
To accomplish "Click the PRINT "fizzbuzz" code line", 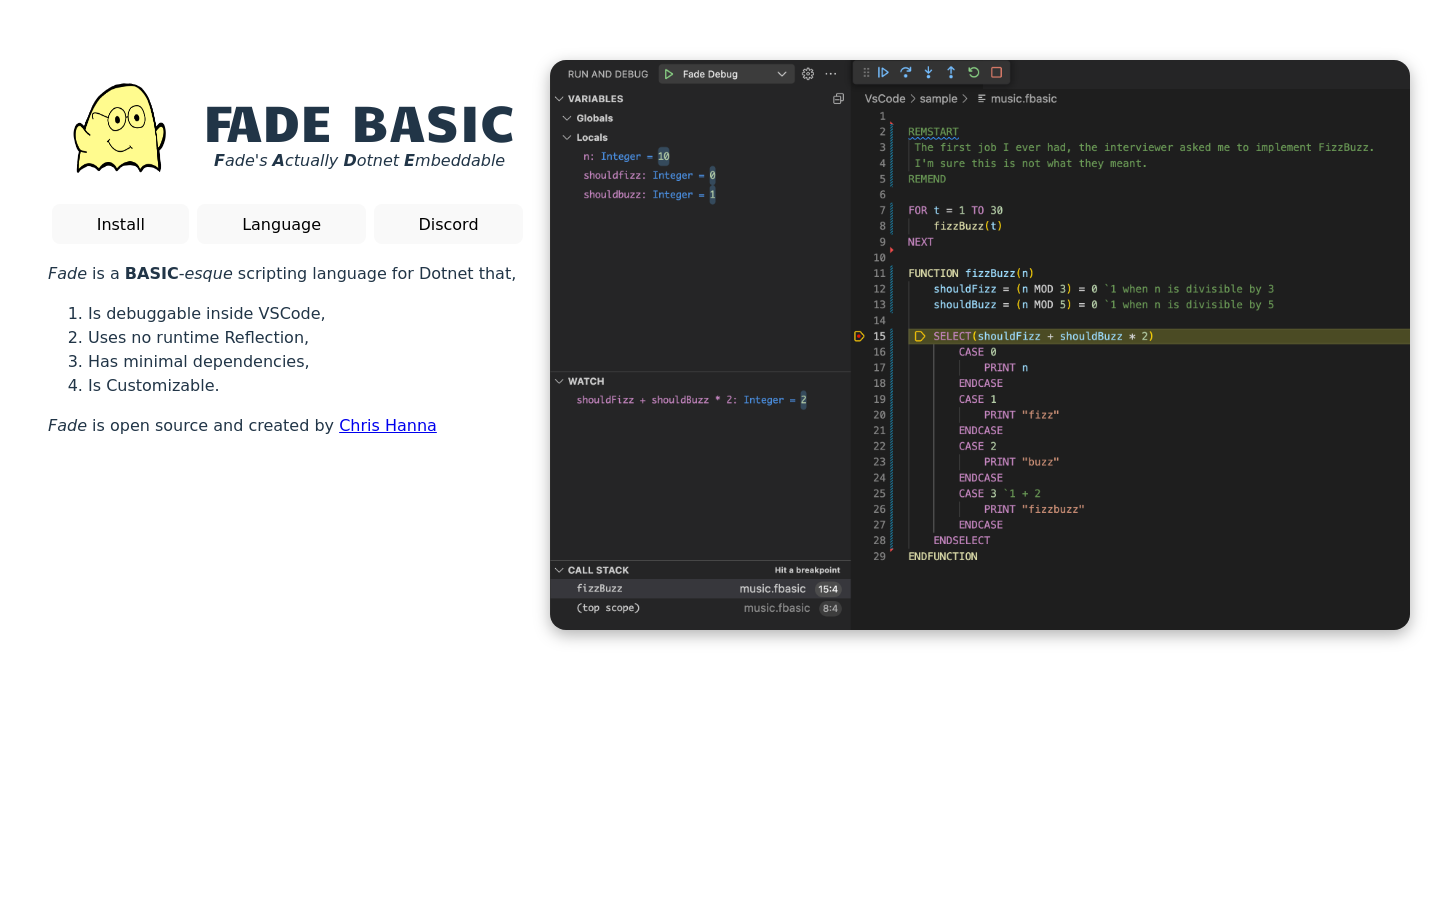I will [x=1034, y=509].
